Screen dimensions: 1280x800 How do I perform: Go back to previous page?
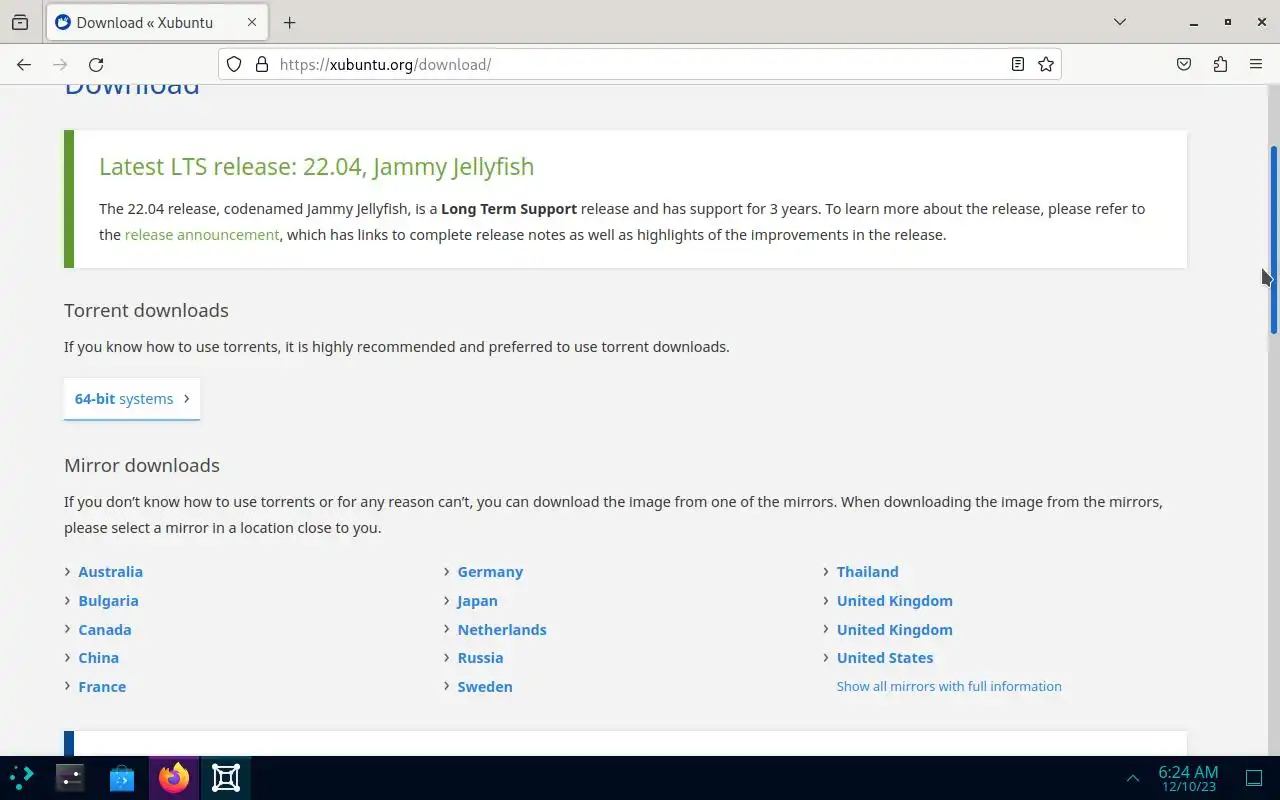24,64
